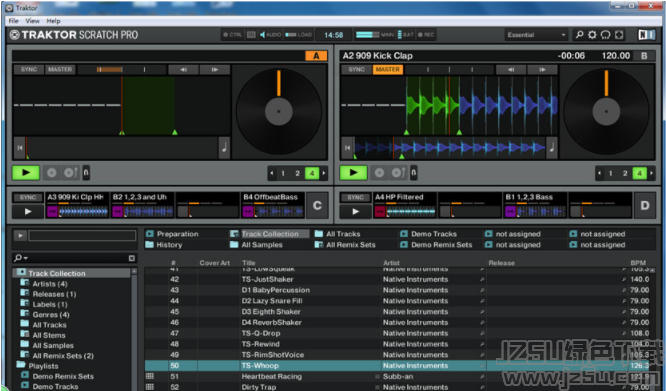Click tempo bend up on Deck A
Screen dimensions: 666x391
[215, 70]
